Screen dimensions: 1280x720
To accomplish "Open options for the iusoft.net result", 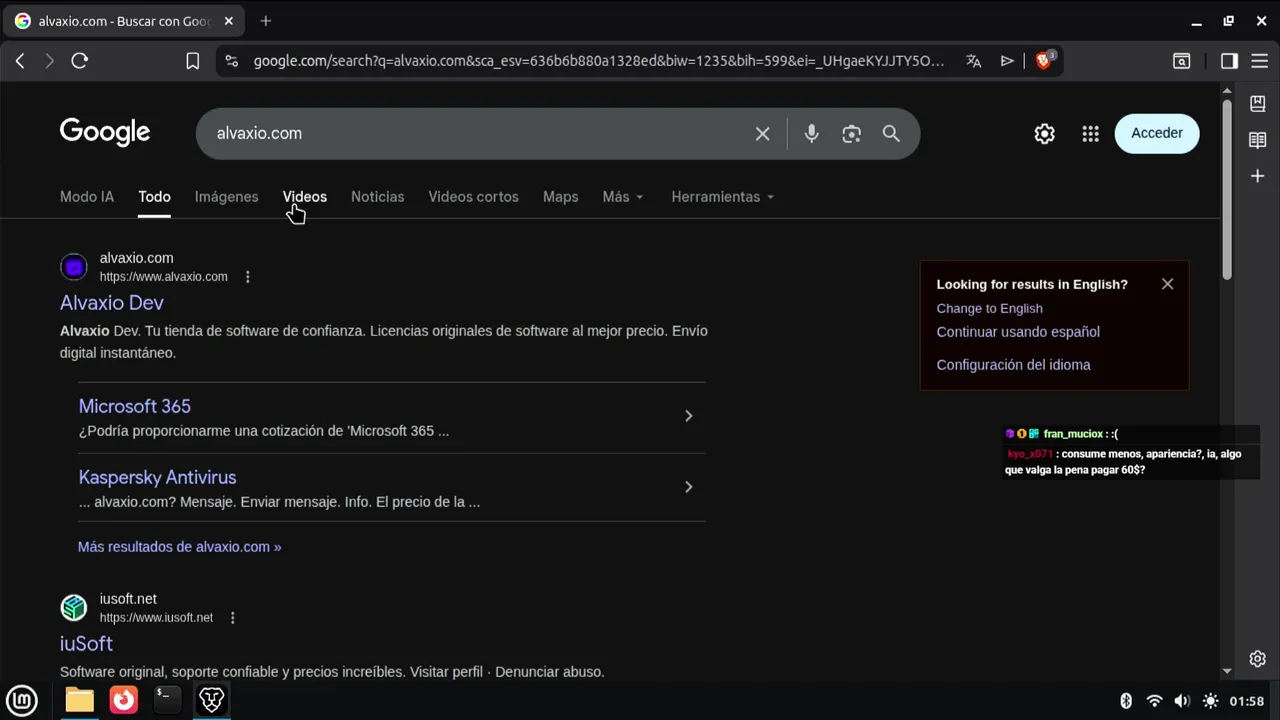I will [232, 618].
